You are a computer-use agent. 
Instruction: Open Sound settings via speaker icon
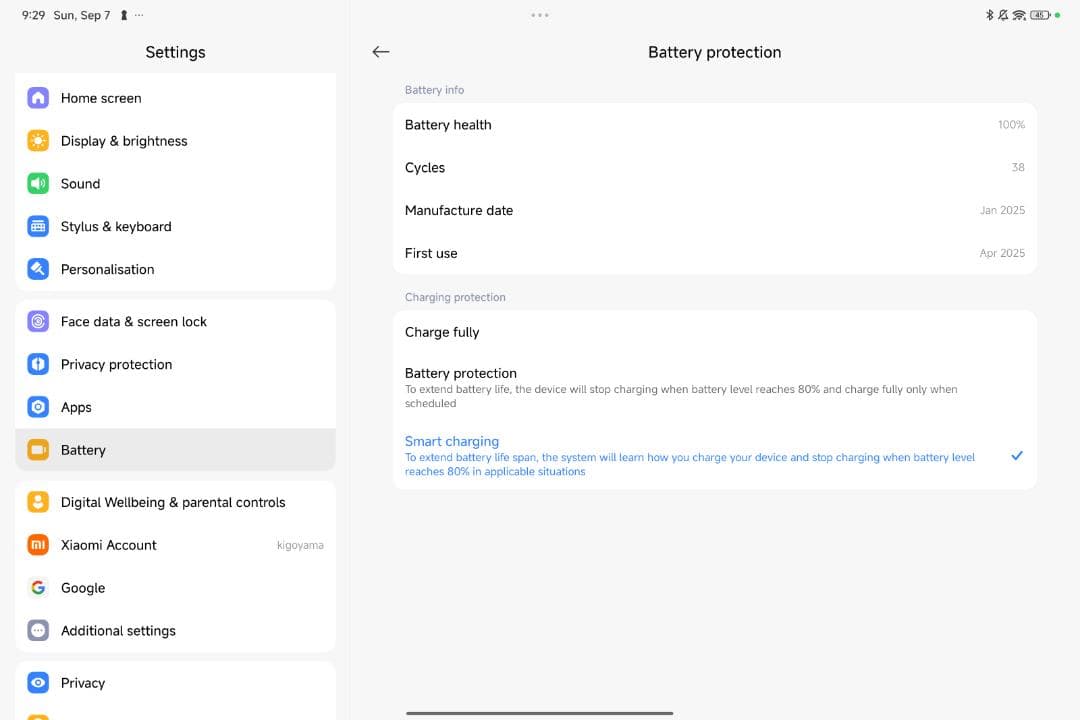(38, 183)
